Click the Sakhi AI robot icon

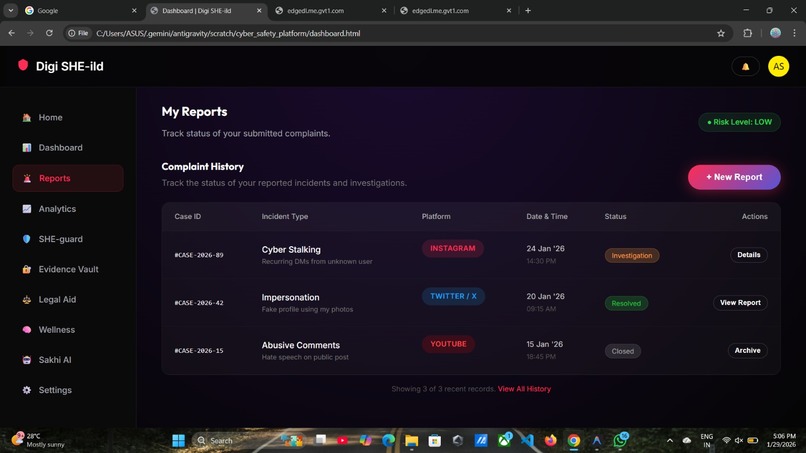click(27, 360)
